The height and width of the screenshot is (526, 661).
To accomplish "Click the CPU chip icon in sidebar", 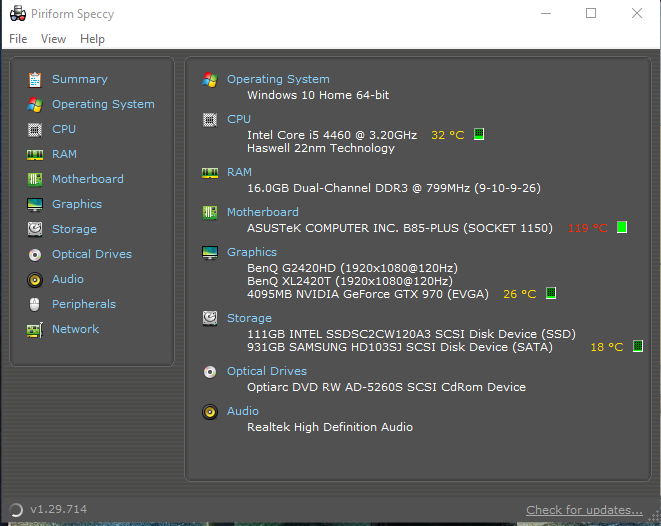I will 35,129.
